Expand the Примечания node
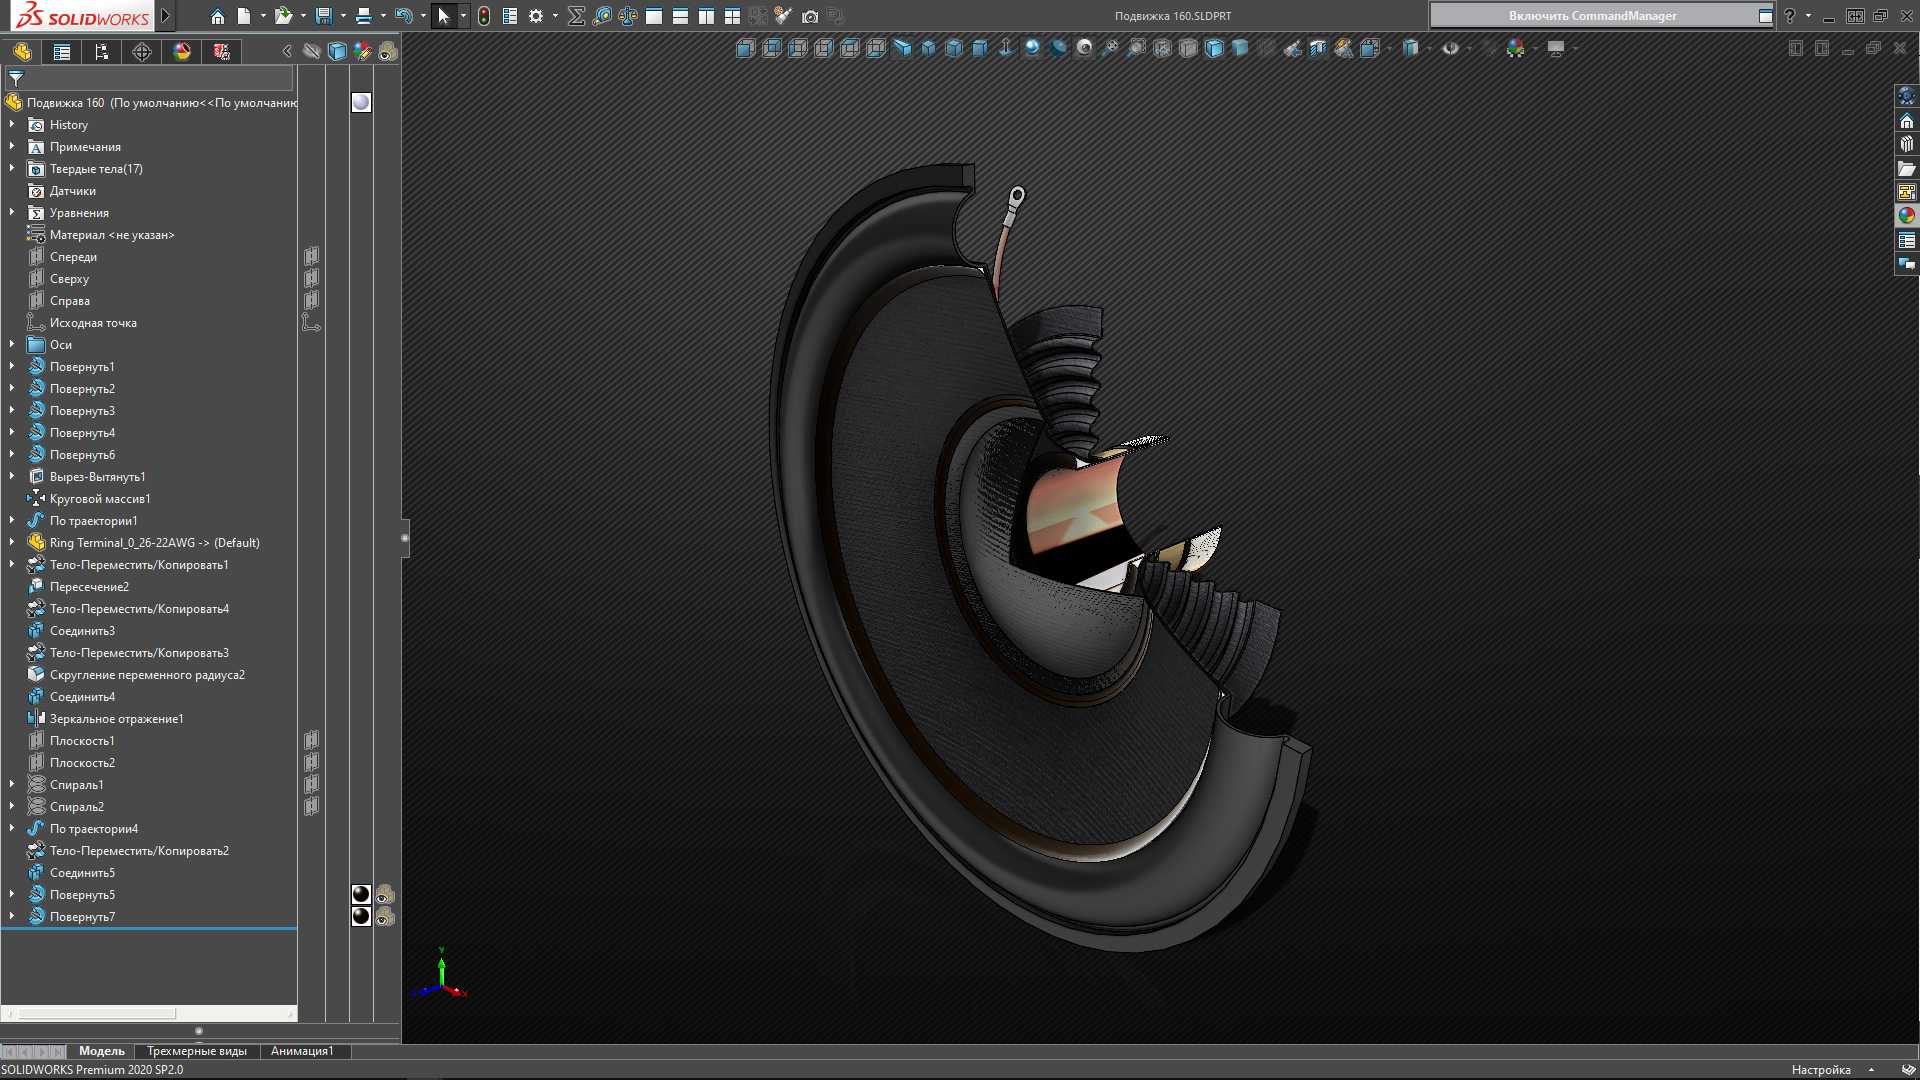The image size is (1920, 1080). tap(12, 147)
